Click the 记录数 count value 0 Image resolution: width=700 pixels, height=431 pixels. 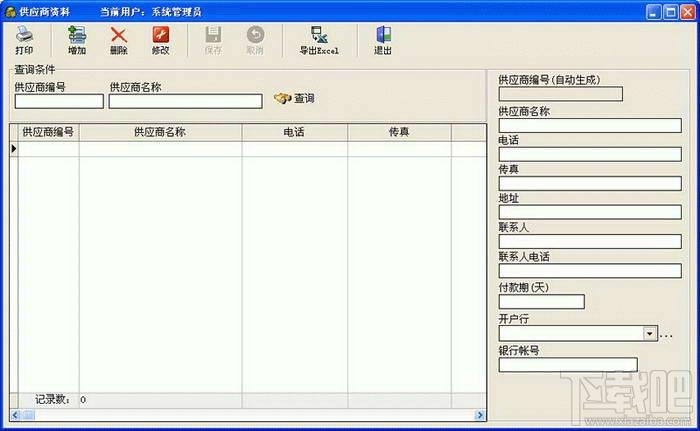(83, 400)
